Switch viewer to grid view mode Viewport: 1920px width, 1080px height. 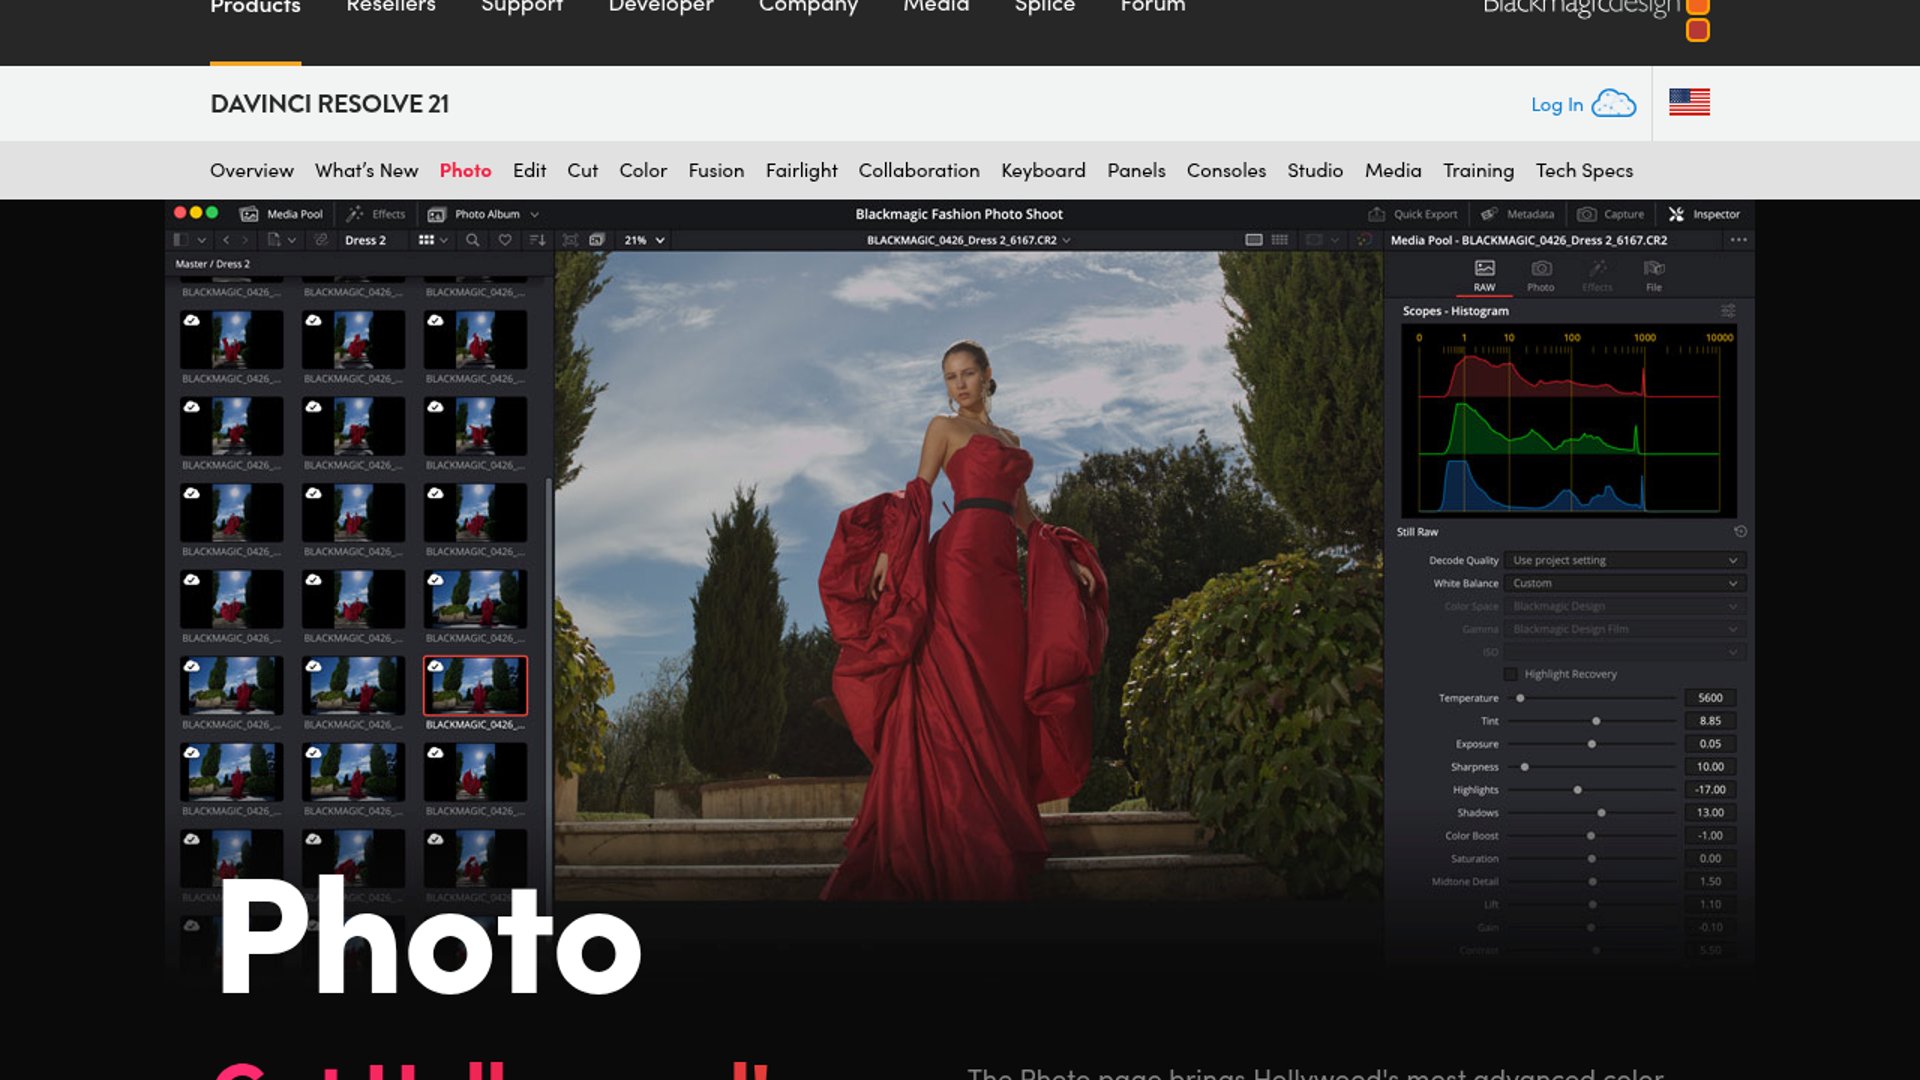(1279, 240)
